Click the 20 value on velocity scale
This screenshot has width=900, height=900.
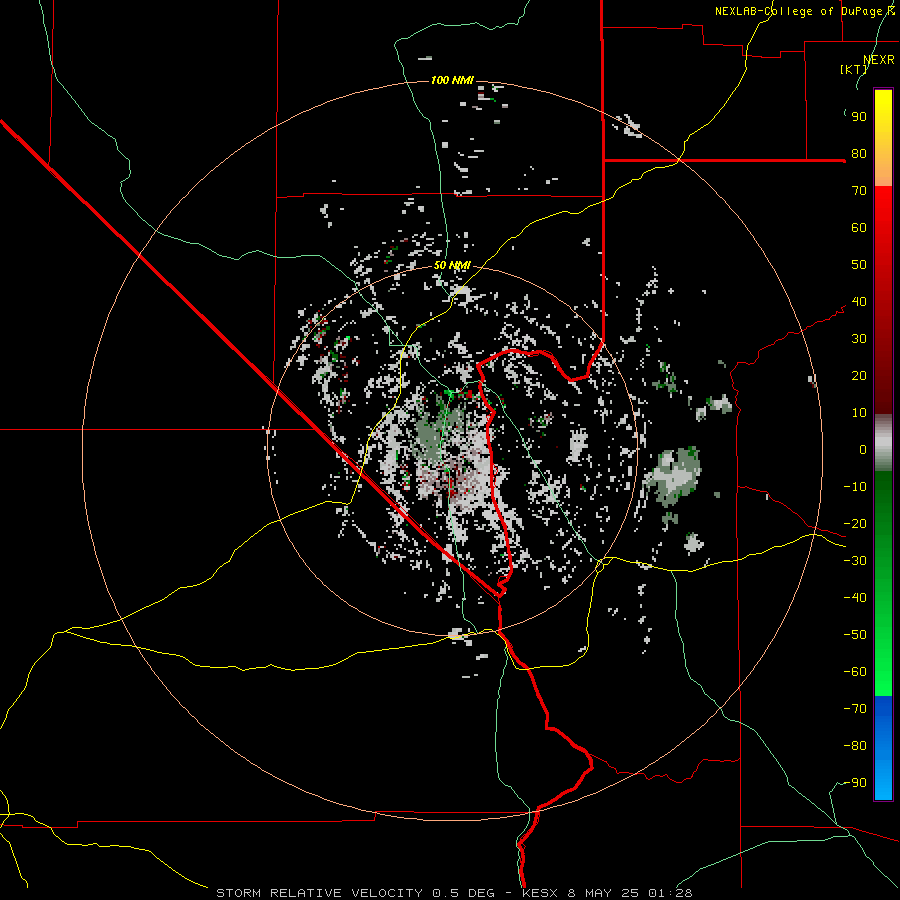coord(859,376)
